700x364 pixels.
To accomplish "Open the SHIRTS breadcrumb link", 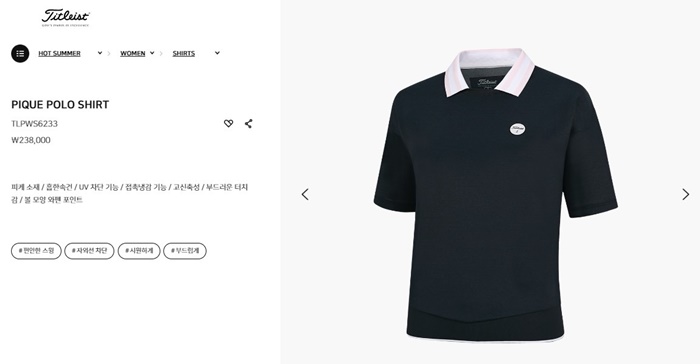I will 184,53.
